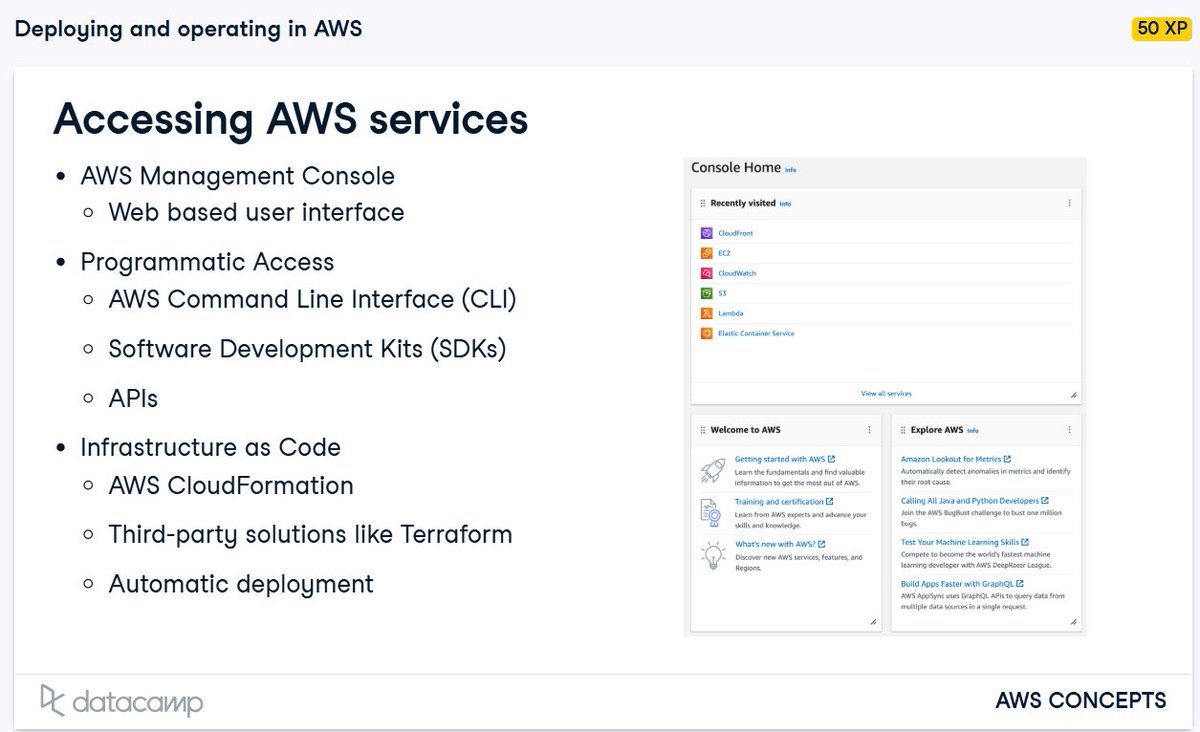Click the Lambda service icon
Viewport: 1200px width, 732px height.
706,313
